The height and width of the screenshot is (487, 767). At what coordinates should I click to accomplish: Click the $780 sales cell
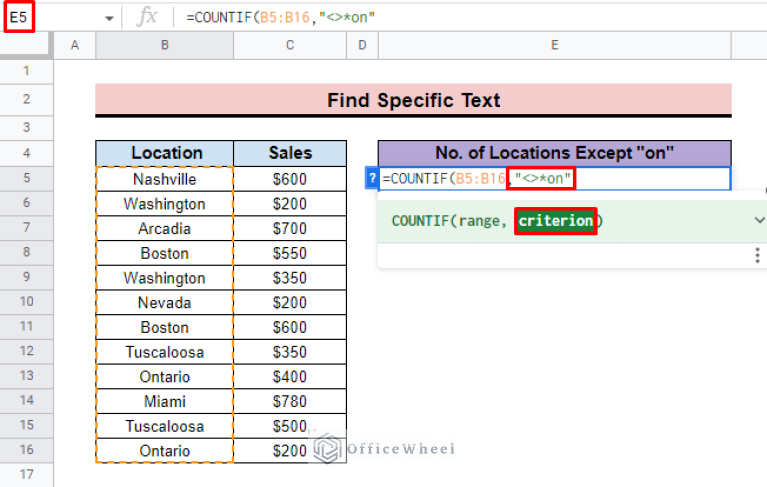290,401
